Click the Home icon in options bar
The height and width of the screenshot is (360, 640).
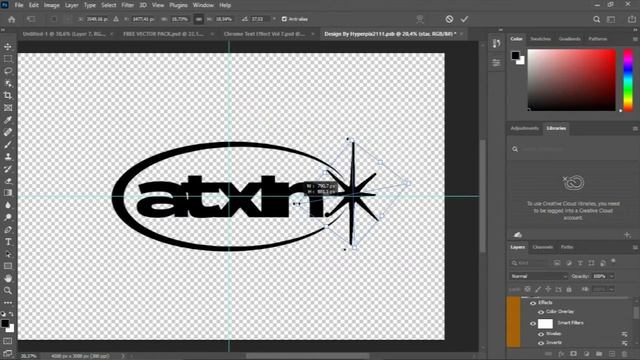(x=11, y=19)
